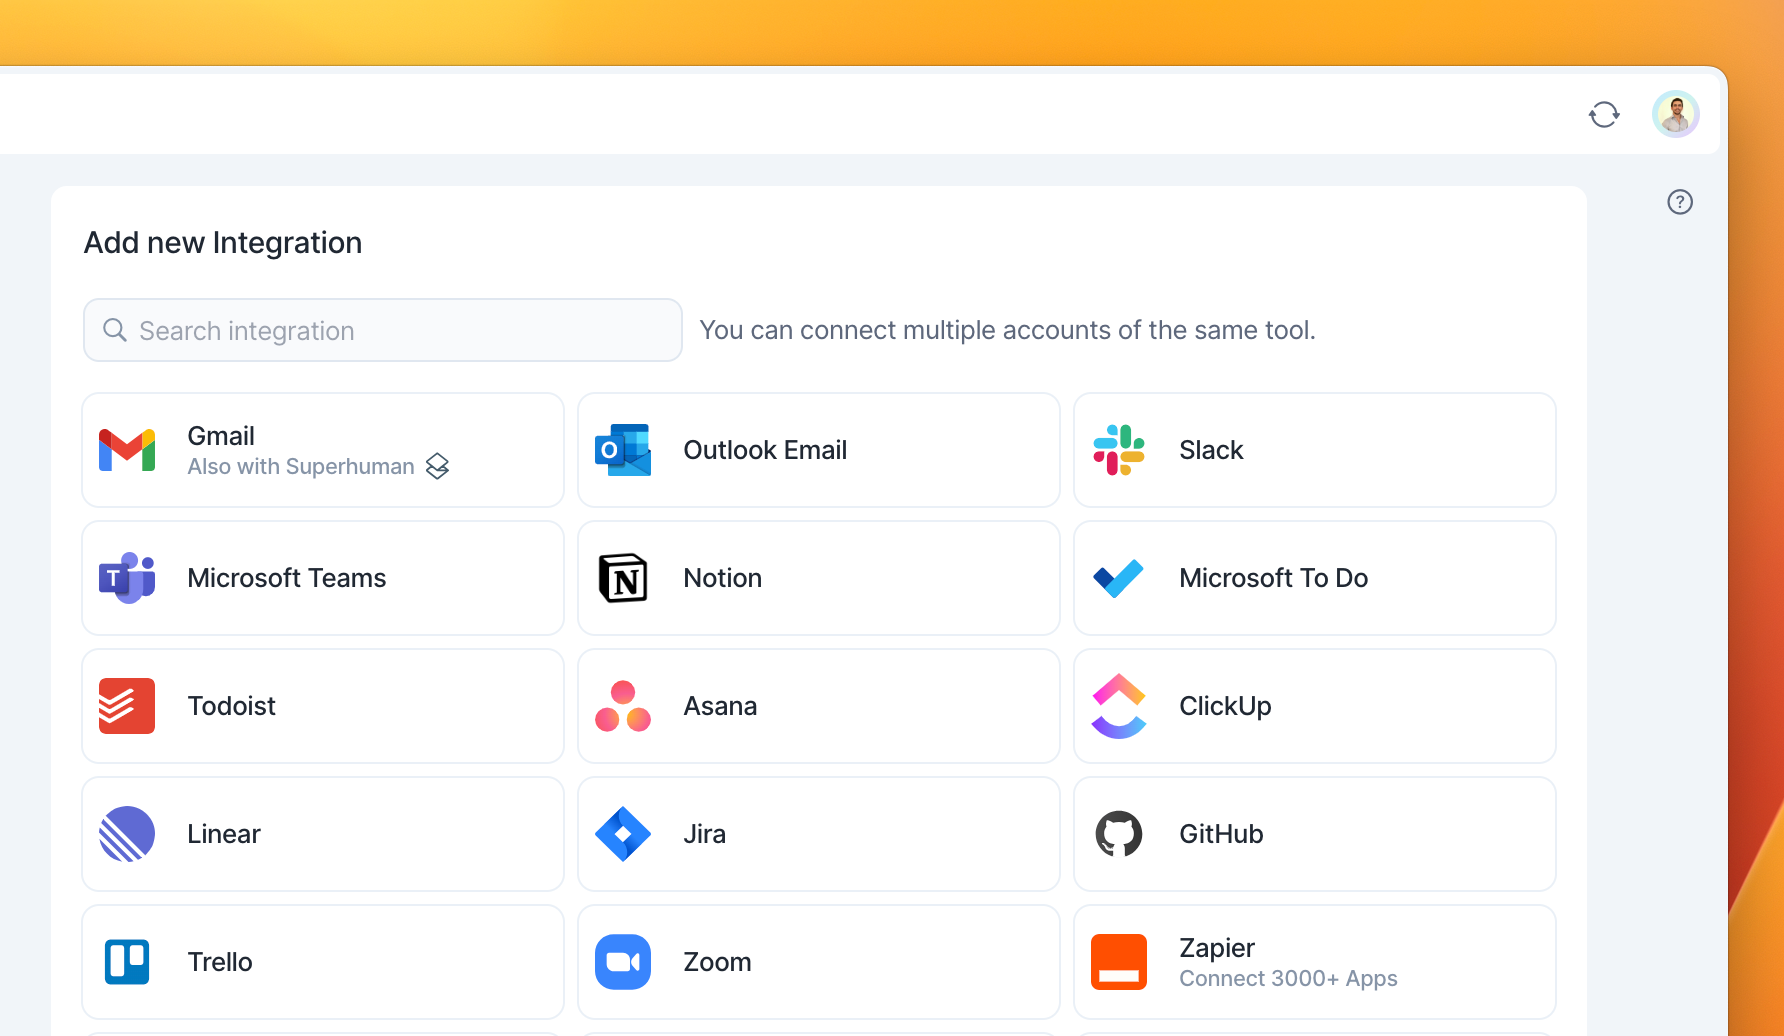Select the Microsoft To Do card

(x=1314, y=578)
